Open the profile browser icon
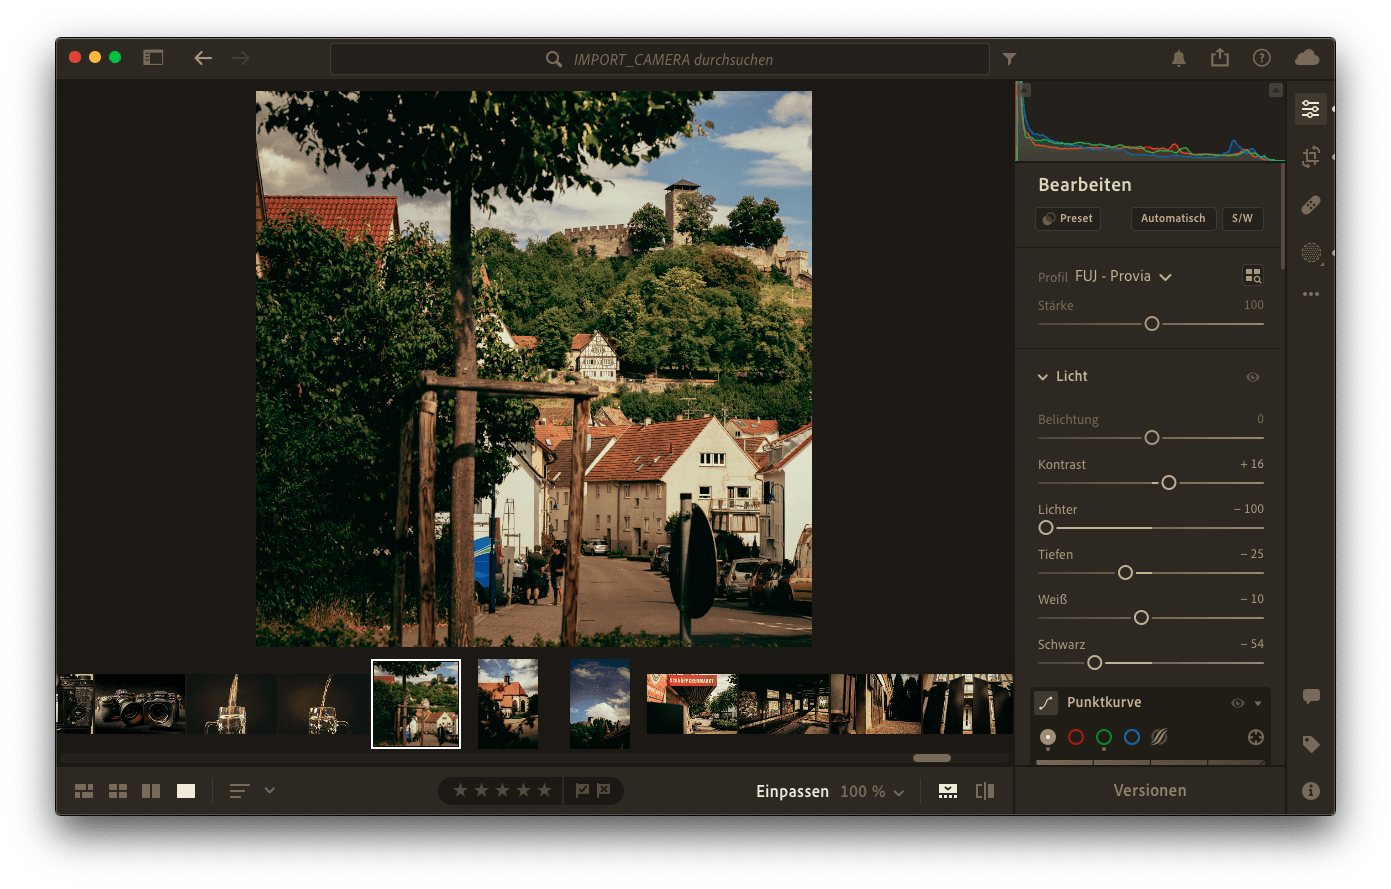 click(x=1252, y=276)
